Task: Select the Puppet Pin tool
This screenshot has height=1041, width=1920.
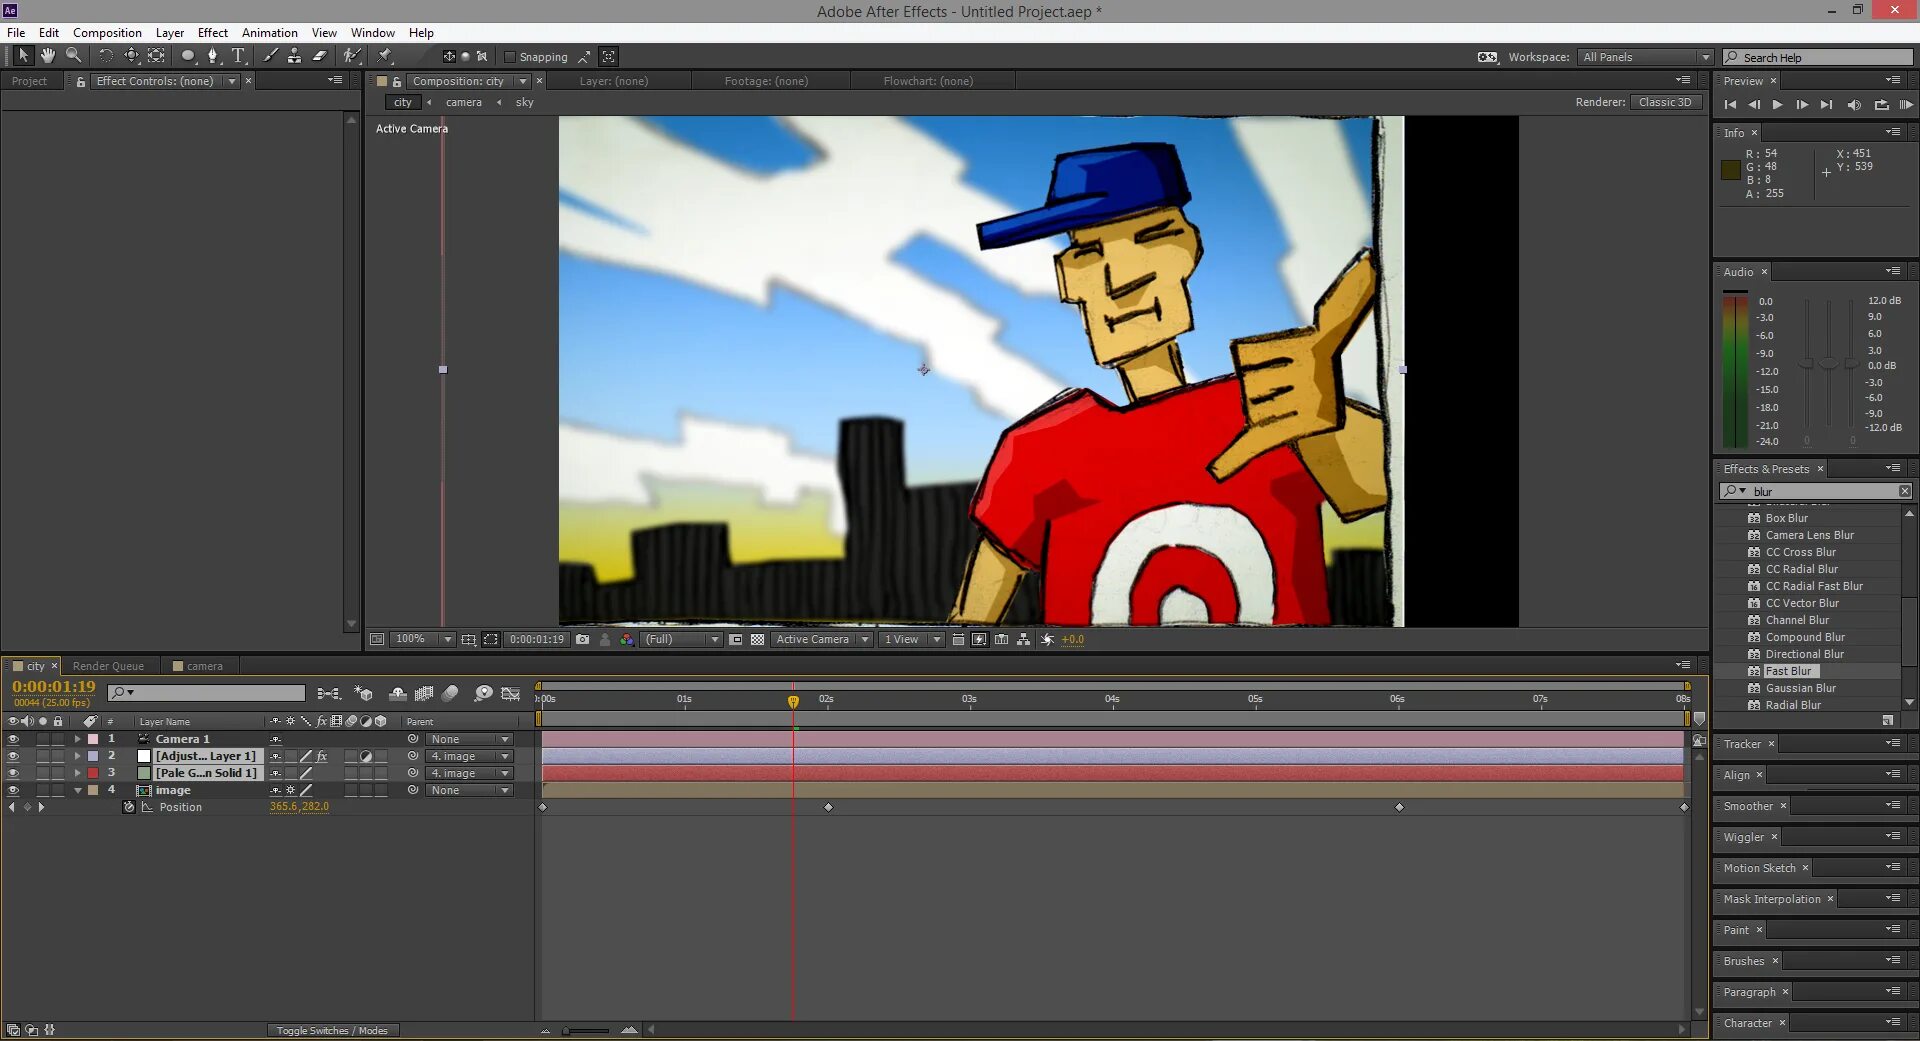Action: click(385, 56)
